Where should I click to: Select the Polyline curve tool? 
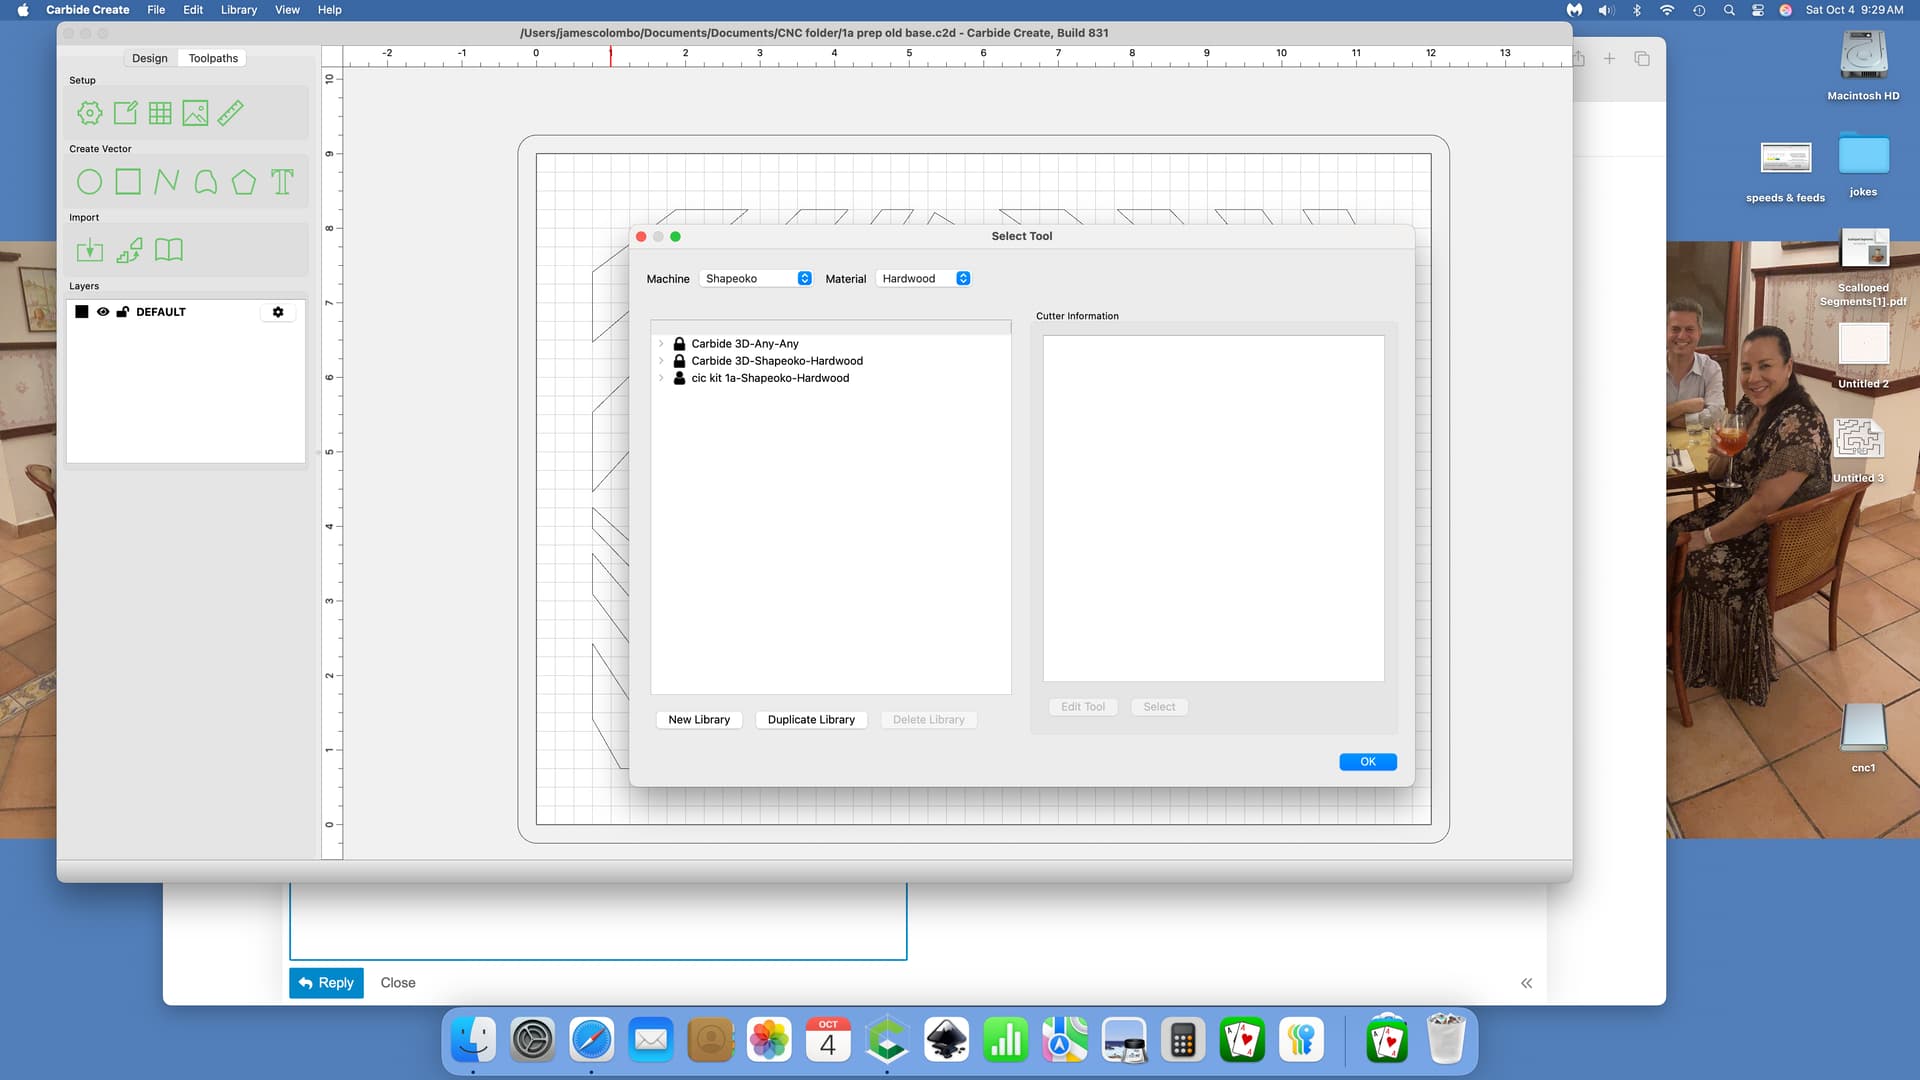pos(166,182)
